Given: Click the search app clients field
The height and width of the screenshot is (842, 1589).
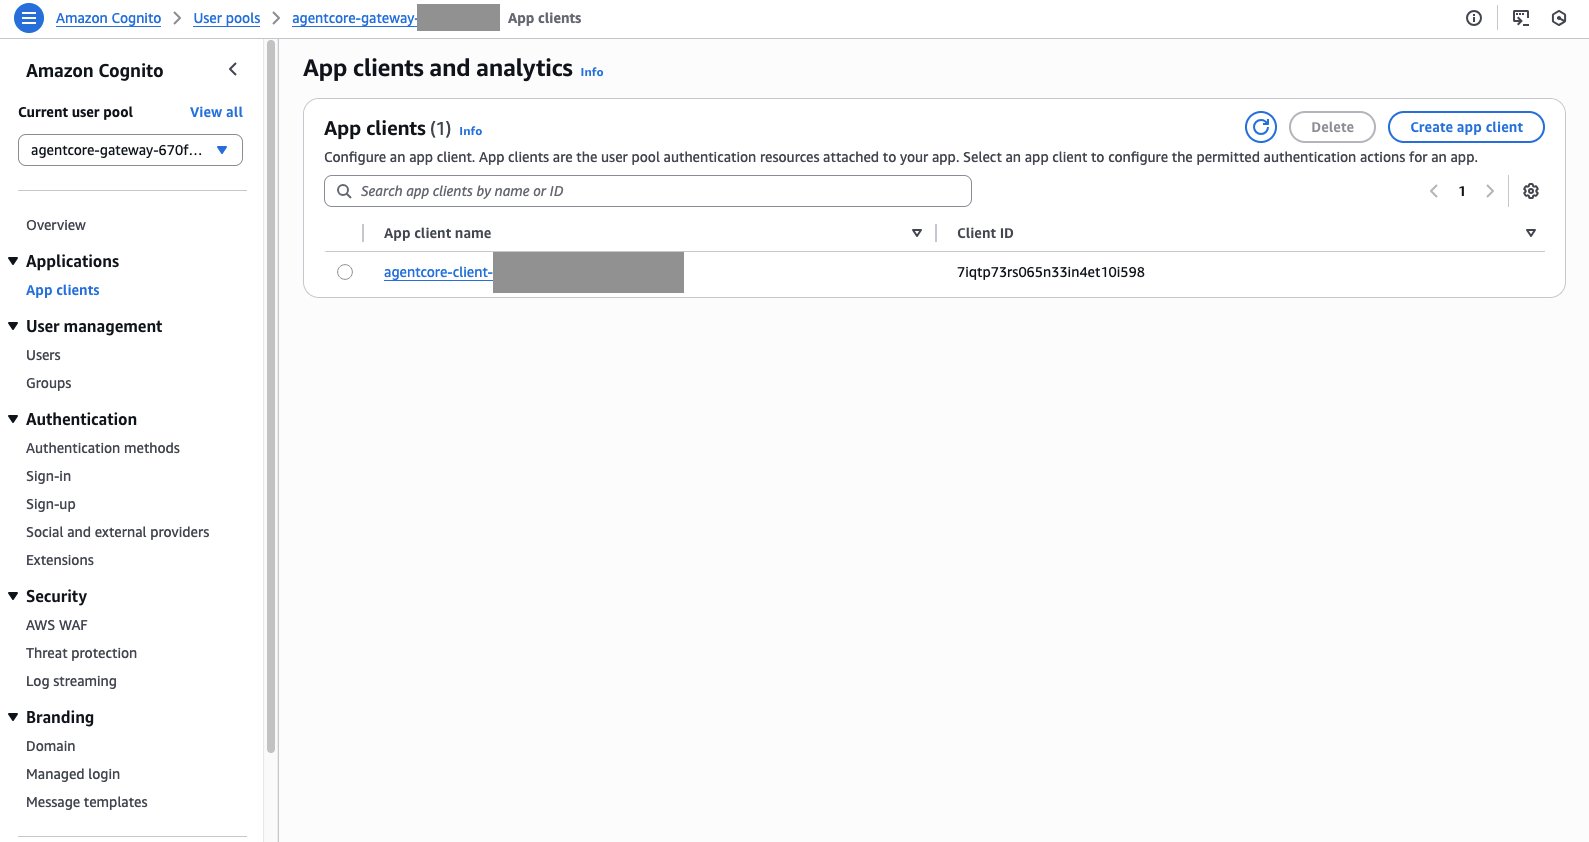Looking at the screenshot, I should tap(648, 191).
